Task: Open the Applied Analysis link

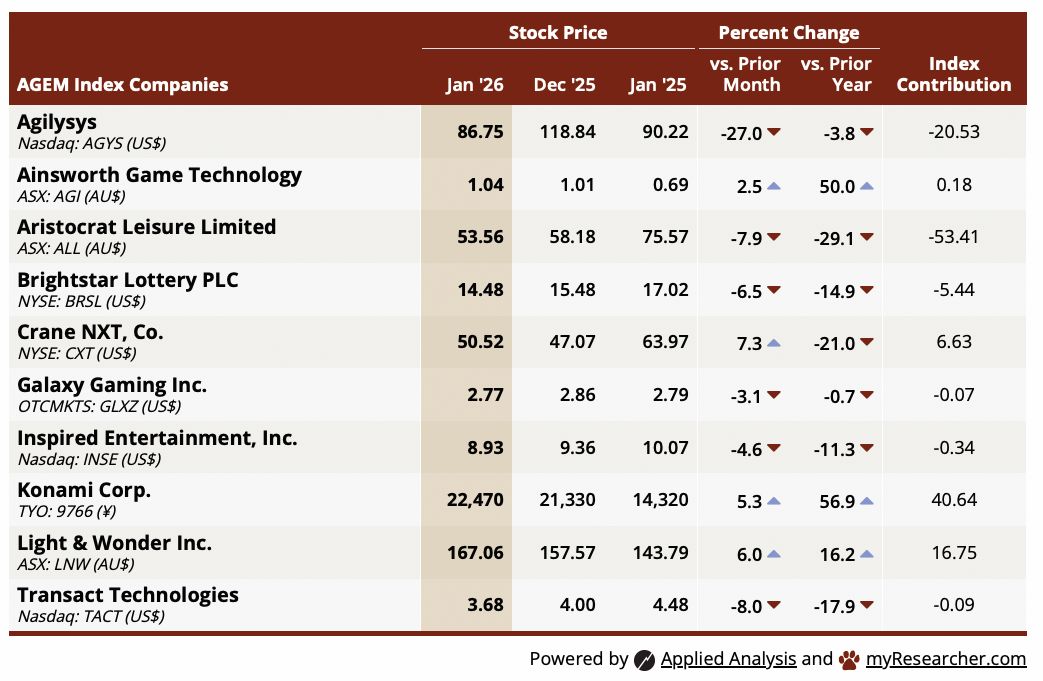Action: tap(728, 659)
